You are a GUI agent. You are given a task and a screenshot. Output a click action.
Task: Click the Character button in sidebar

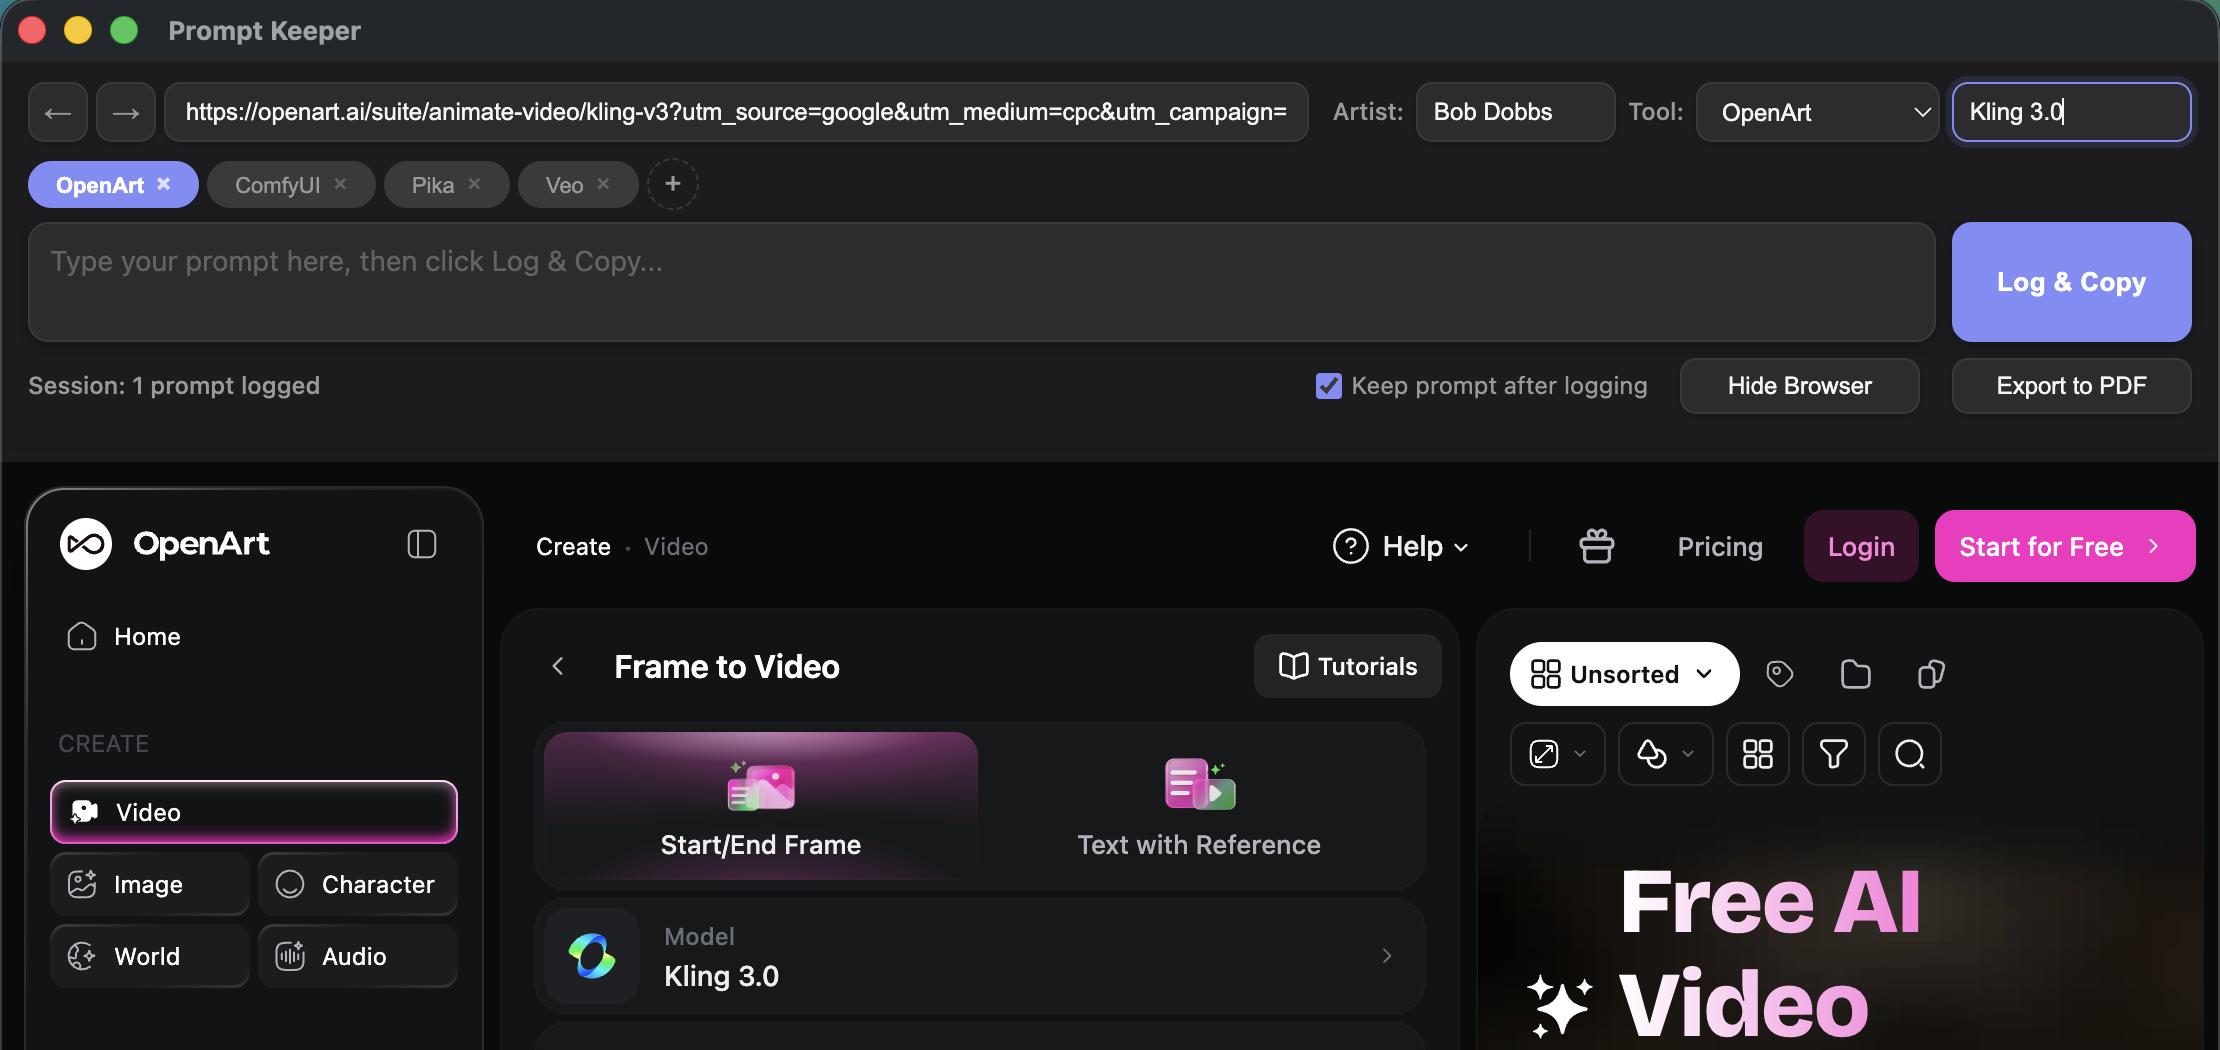pyautogui.click(x=358, y=884)
